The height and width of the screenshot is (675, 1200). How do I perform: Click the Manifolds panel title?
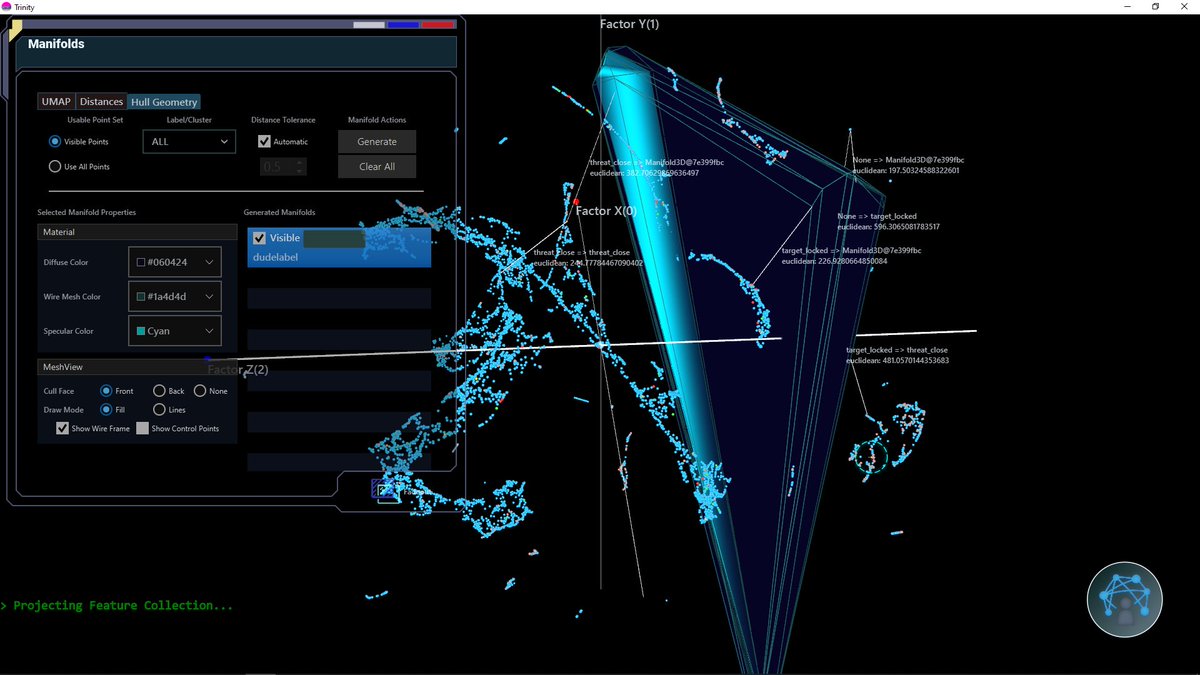56,45
